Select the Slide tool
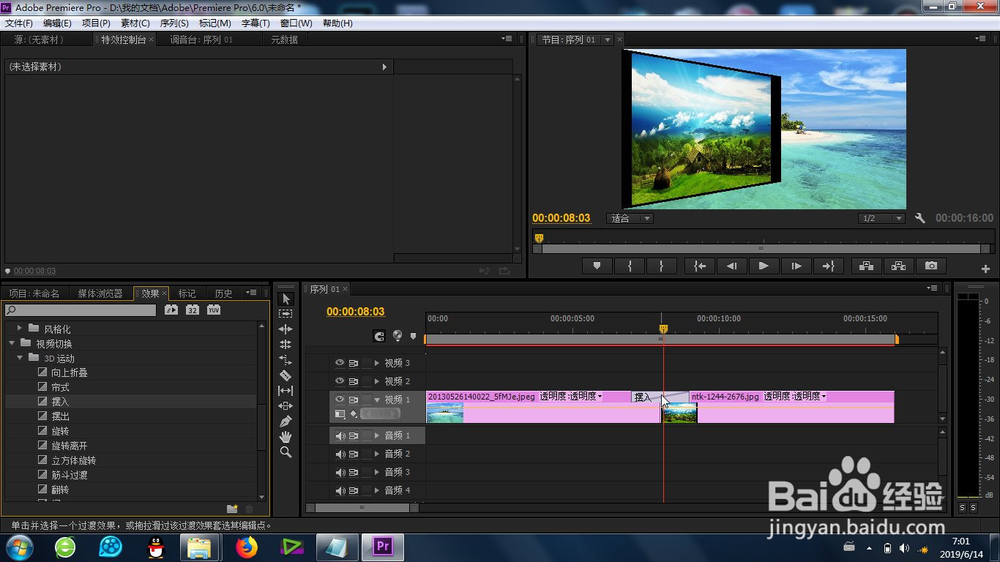The height and width of the screenshot is (562, 1000). coord(286,406)
